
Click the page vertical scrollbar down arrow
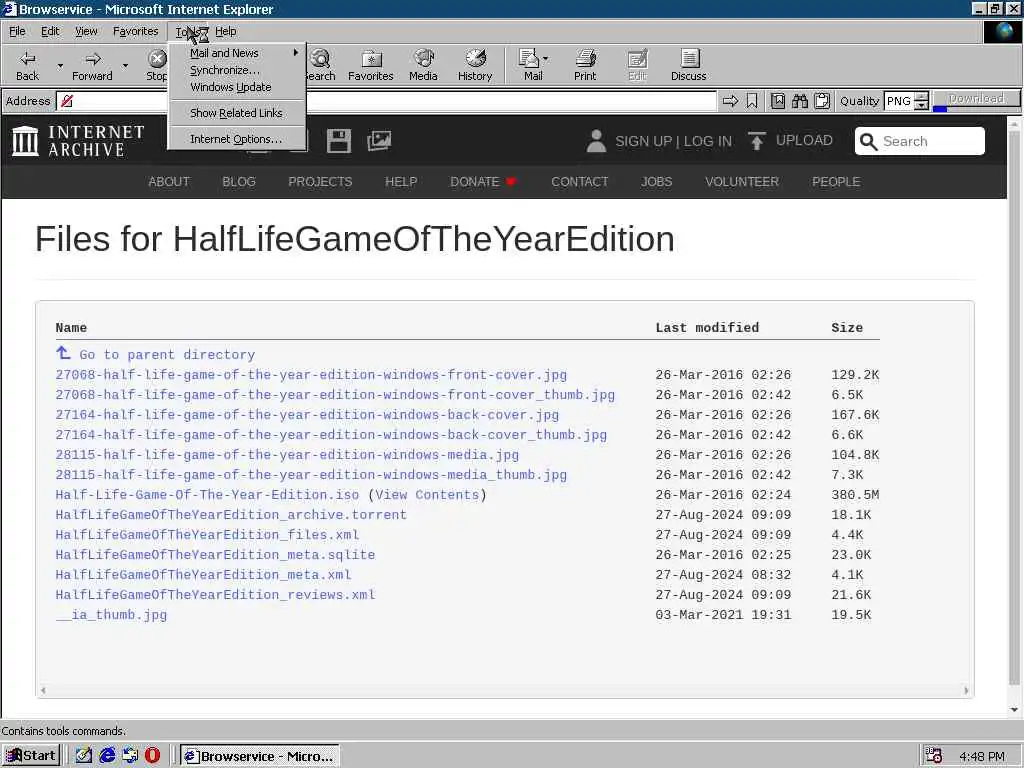pyautogui.click(x=1014, y=709)
